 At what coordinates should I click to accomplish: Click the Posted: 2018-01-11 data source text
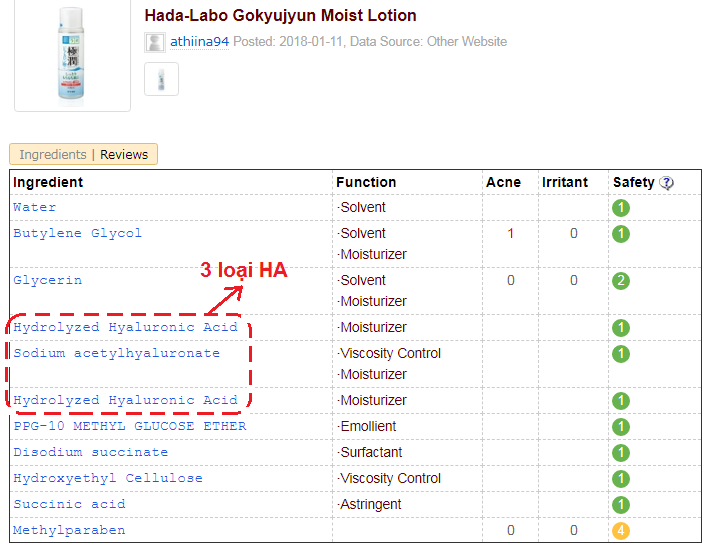point(370,41)
